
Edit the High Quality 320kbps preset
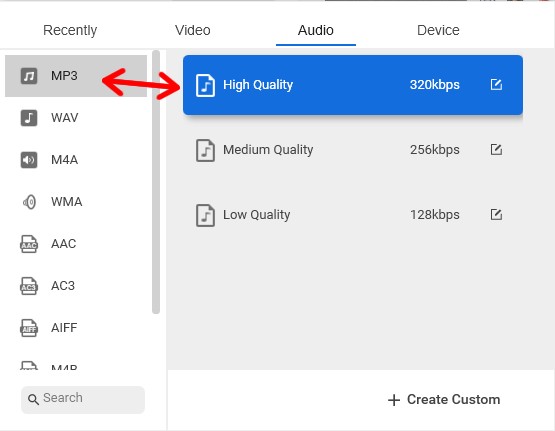tap(496, 85)
